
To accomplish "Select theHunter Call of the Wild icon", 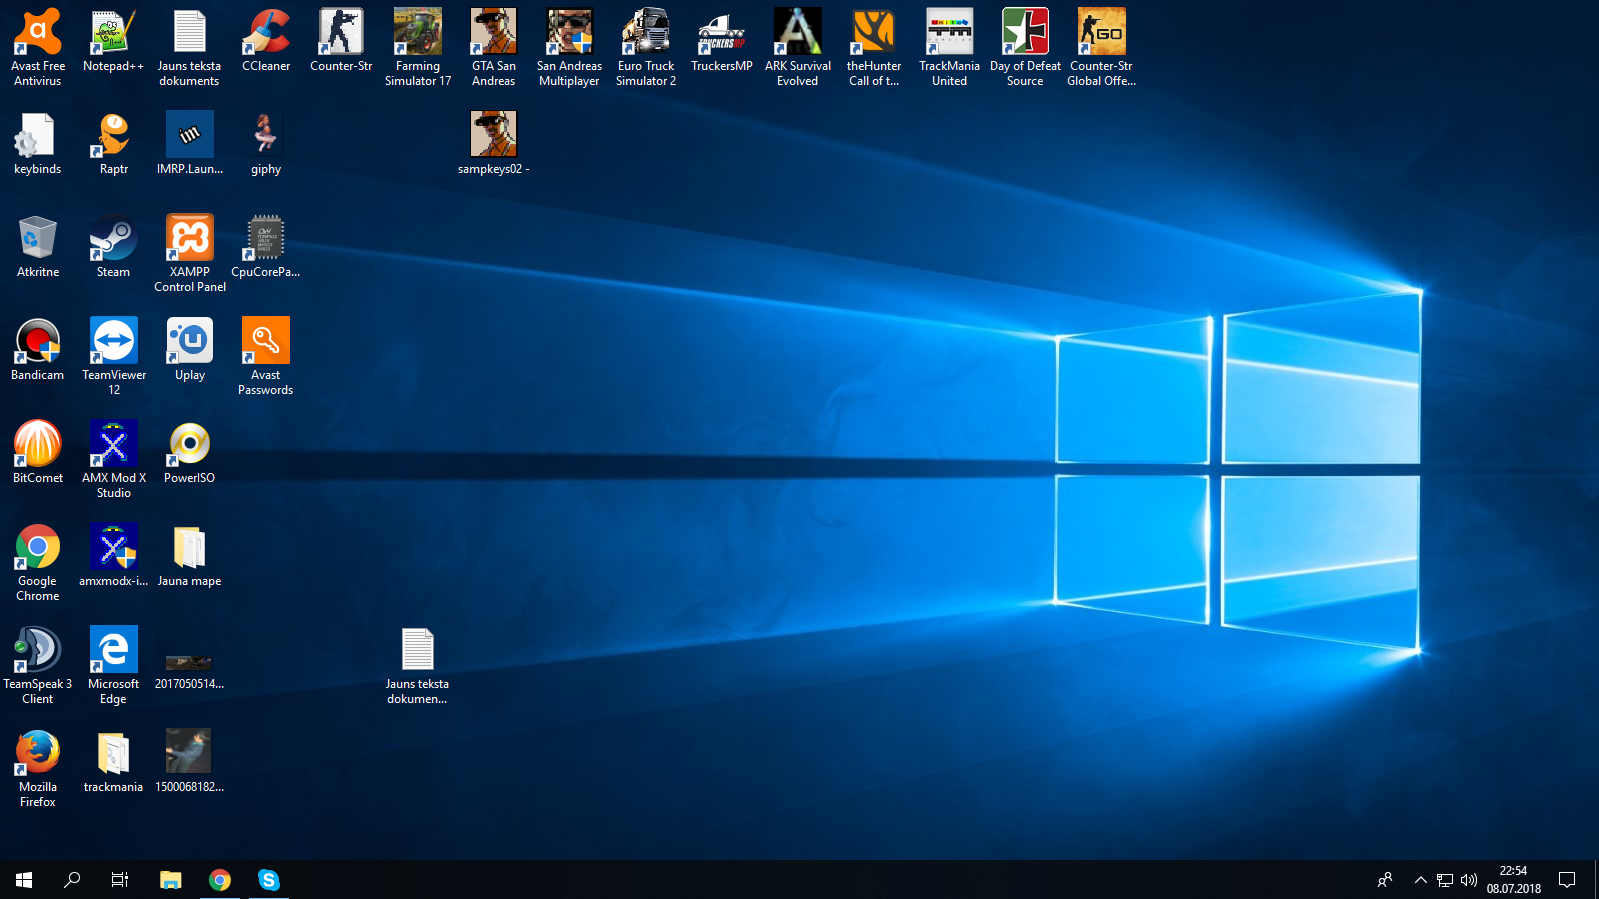I will pyautogui.click(x=874, y=47).
